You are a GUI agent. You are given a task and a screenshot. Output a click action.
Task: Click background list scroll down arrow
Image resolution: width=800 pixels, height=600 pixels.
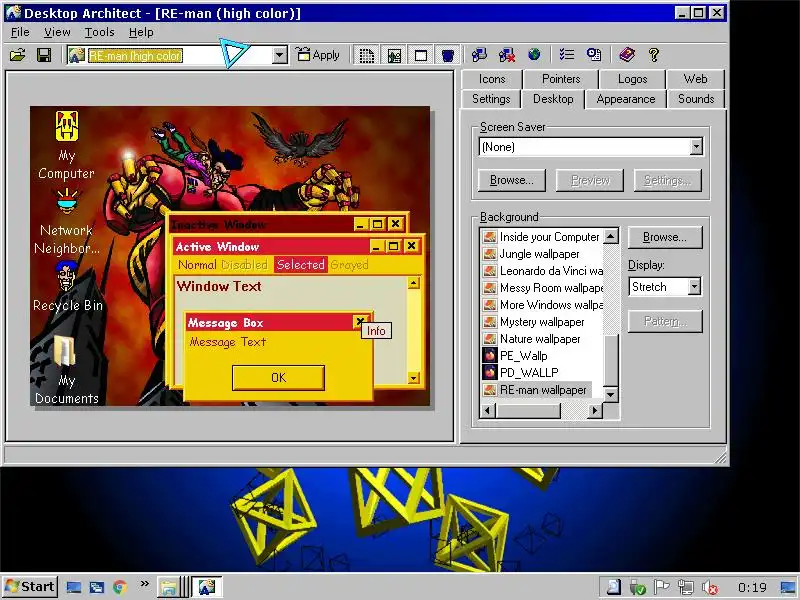click(611, 394)
